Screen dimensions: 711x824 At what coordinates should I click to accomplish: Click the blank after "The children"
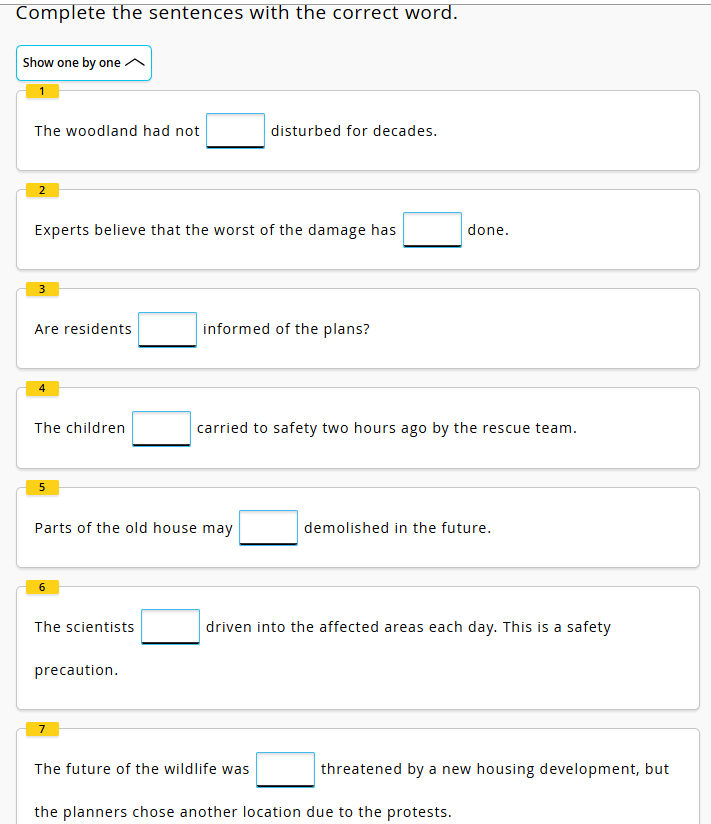(x=161, y=428)
